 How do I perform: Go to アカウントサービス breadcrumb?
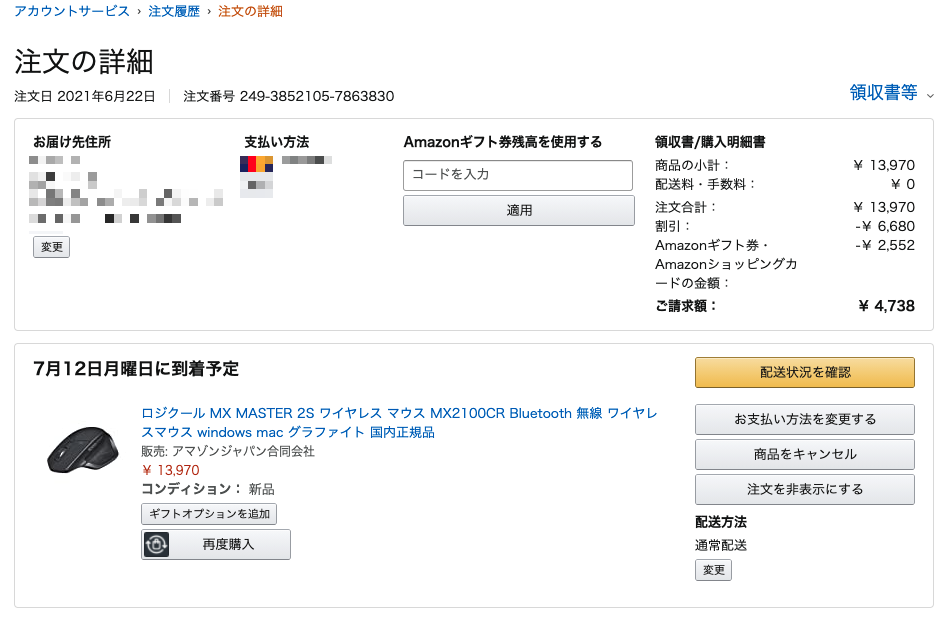(71, 12)
